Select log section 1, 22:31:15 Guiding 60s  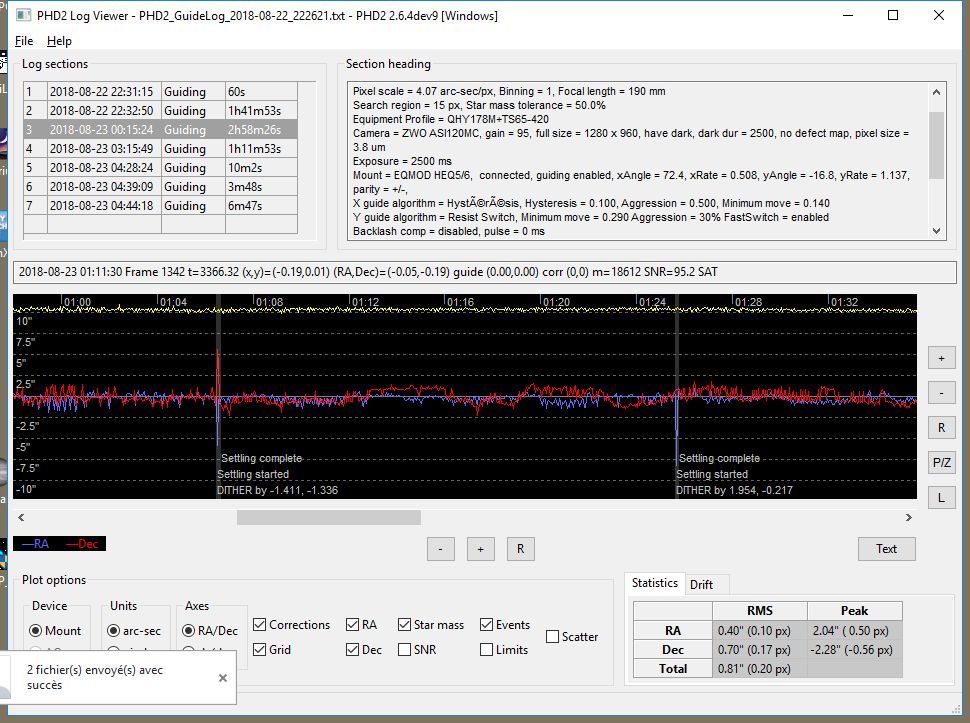(160, 92)
